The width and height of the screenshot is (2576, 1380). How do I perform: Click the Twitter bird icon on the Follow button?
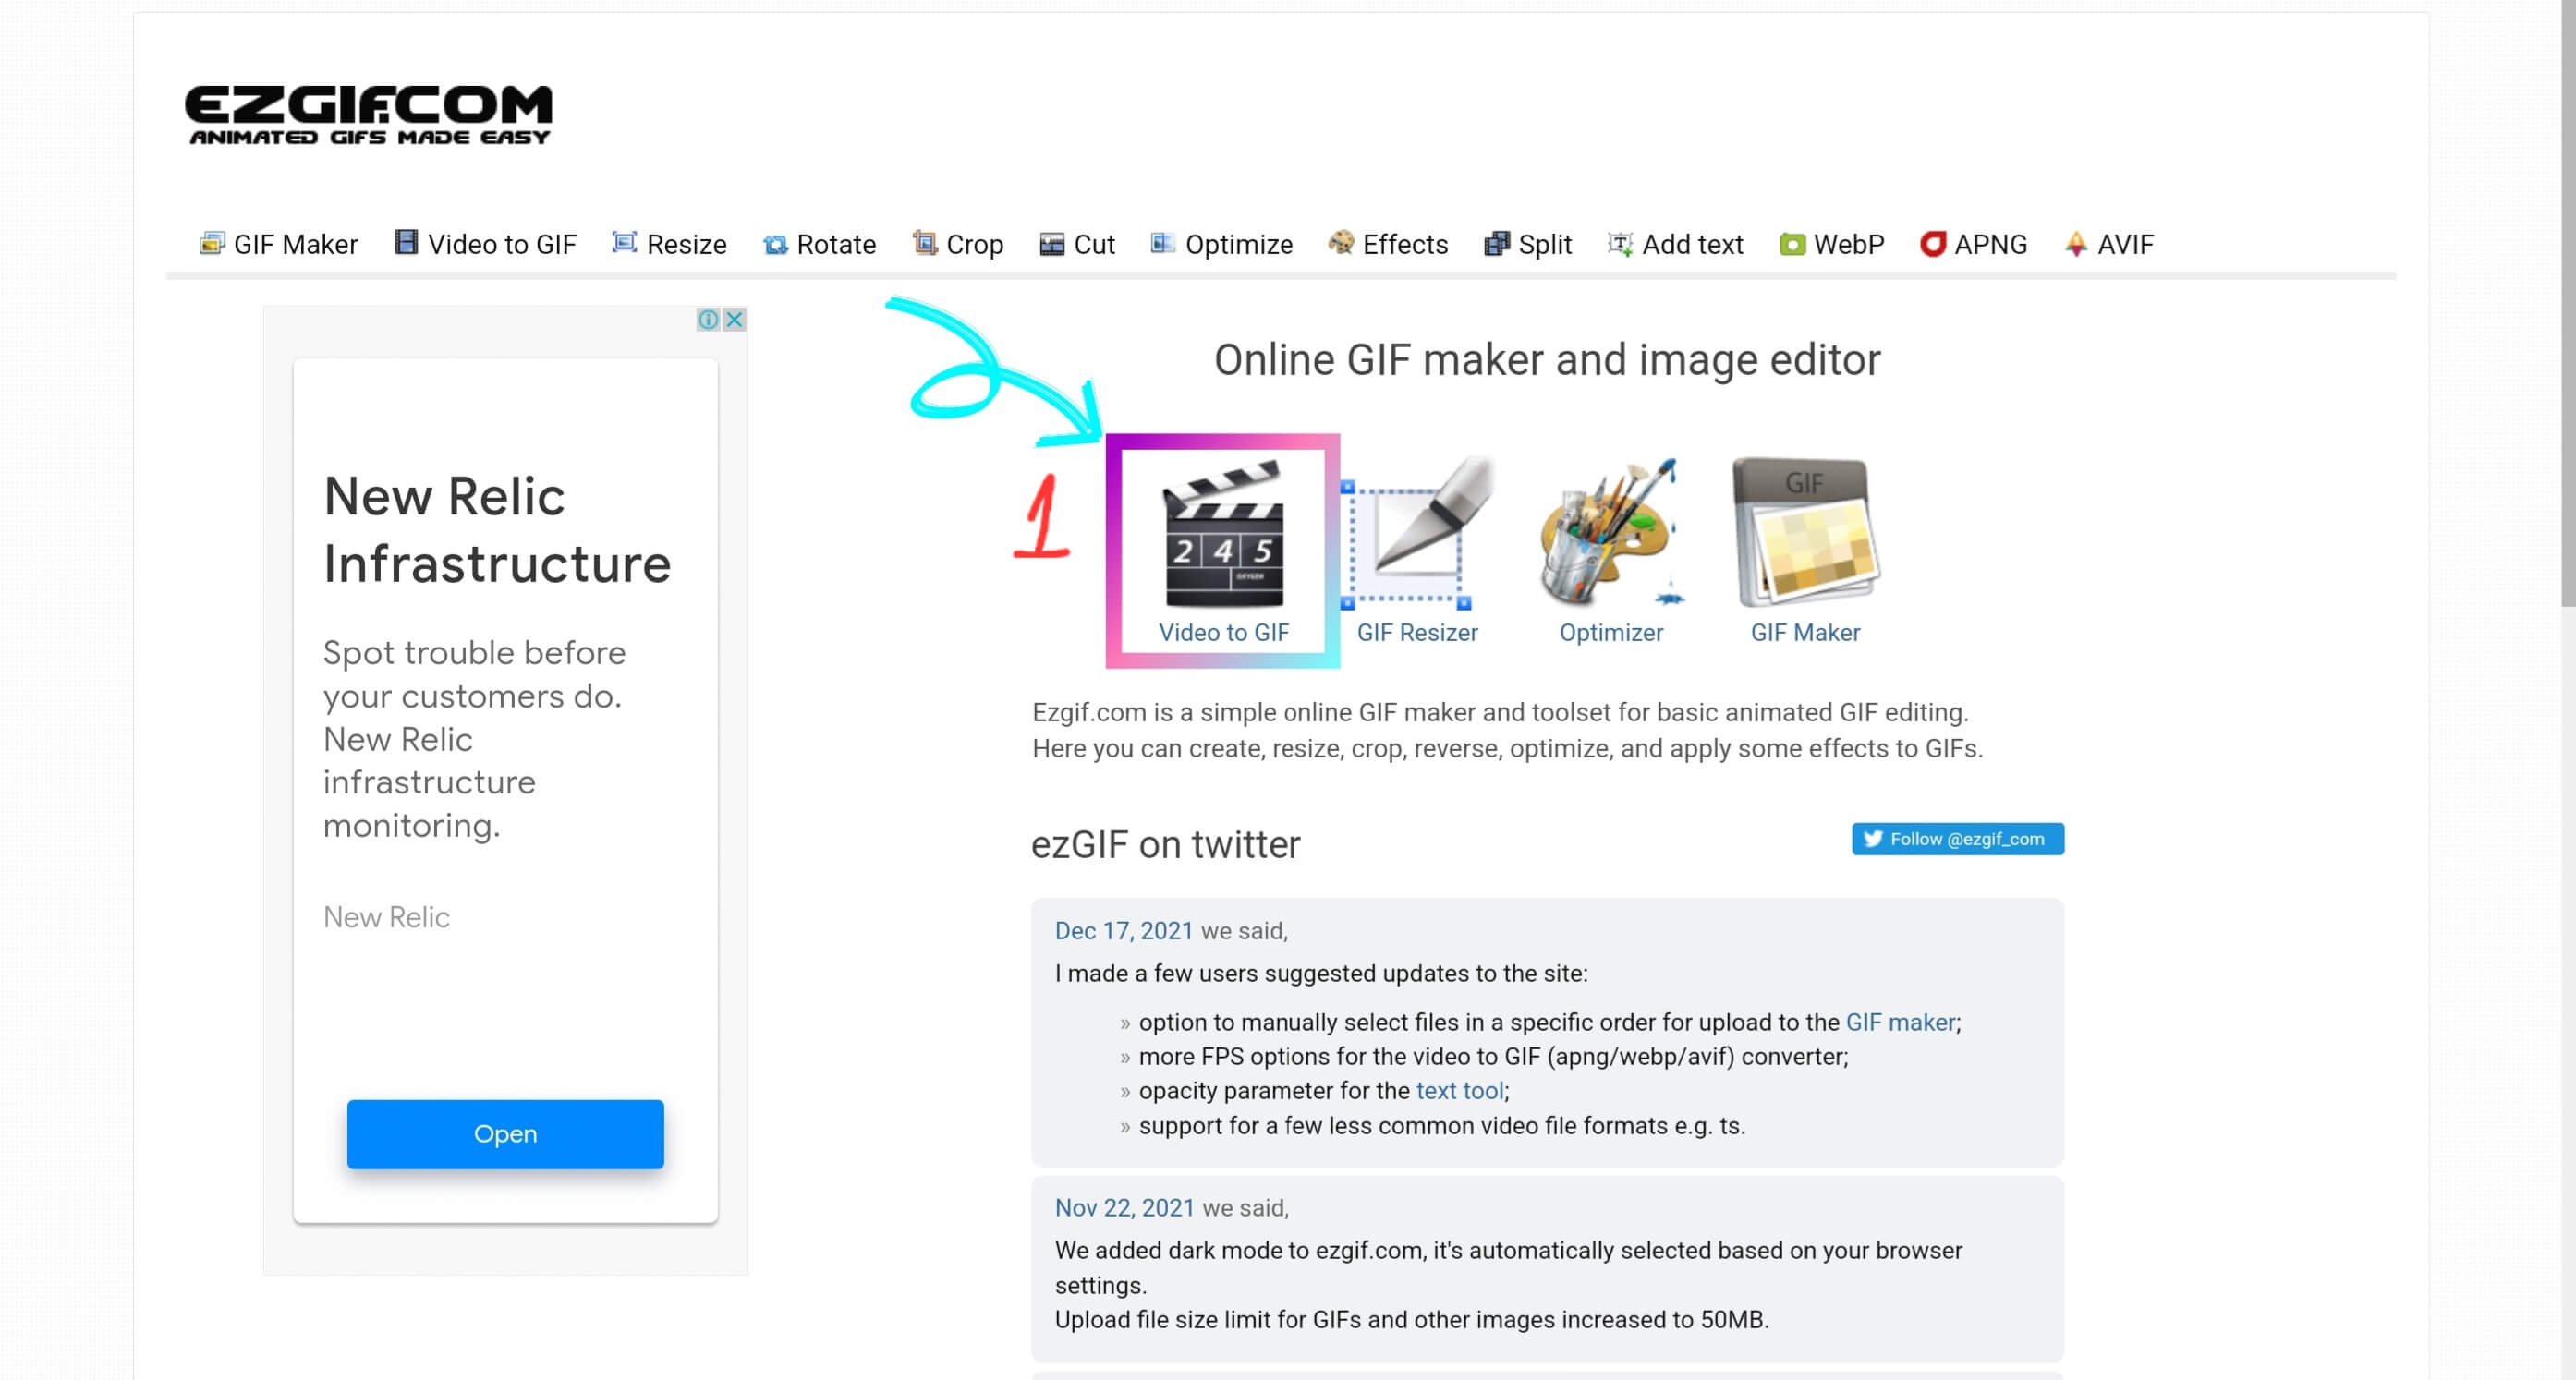click(x=1873, y=839)
